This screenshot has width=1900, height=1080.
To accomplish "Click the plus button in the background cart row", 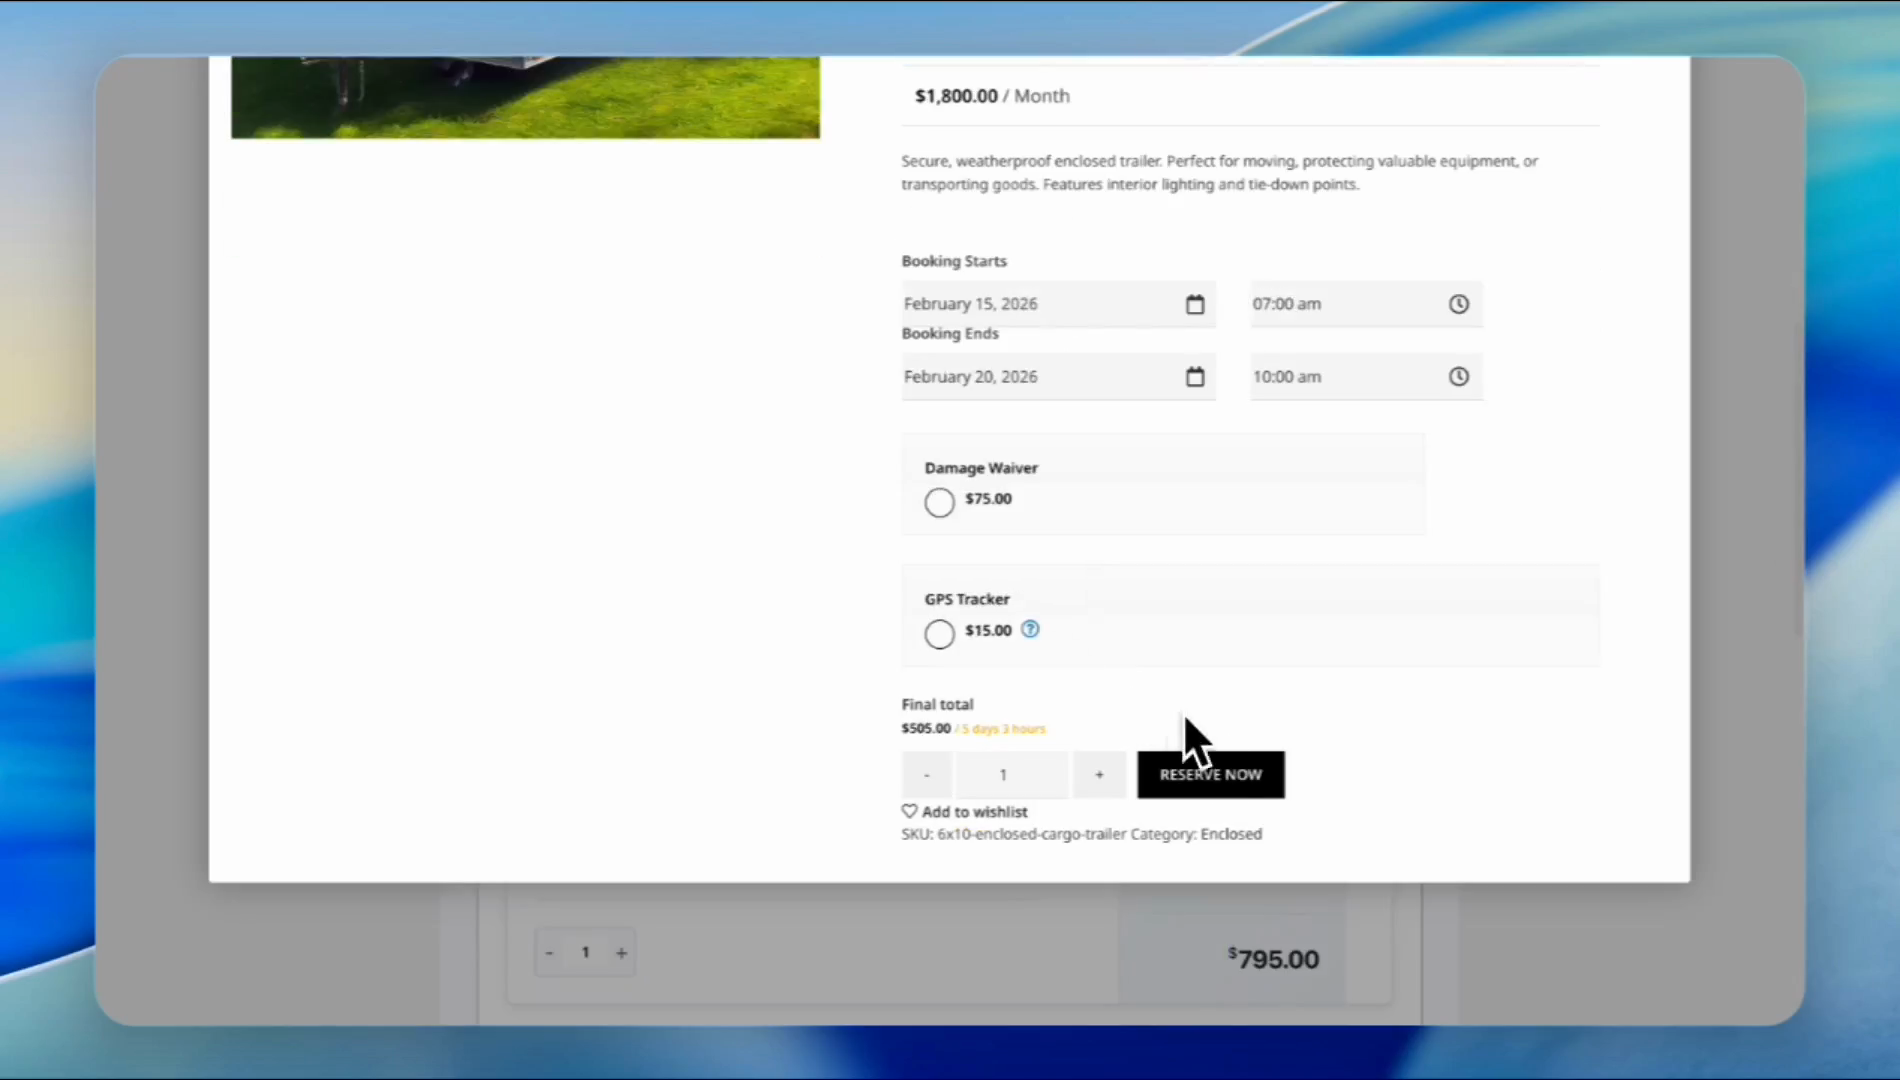I will 621,953.
